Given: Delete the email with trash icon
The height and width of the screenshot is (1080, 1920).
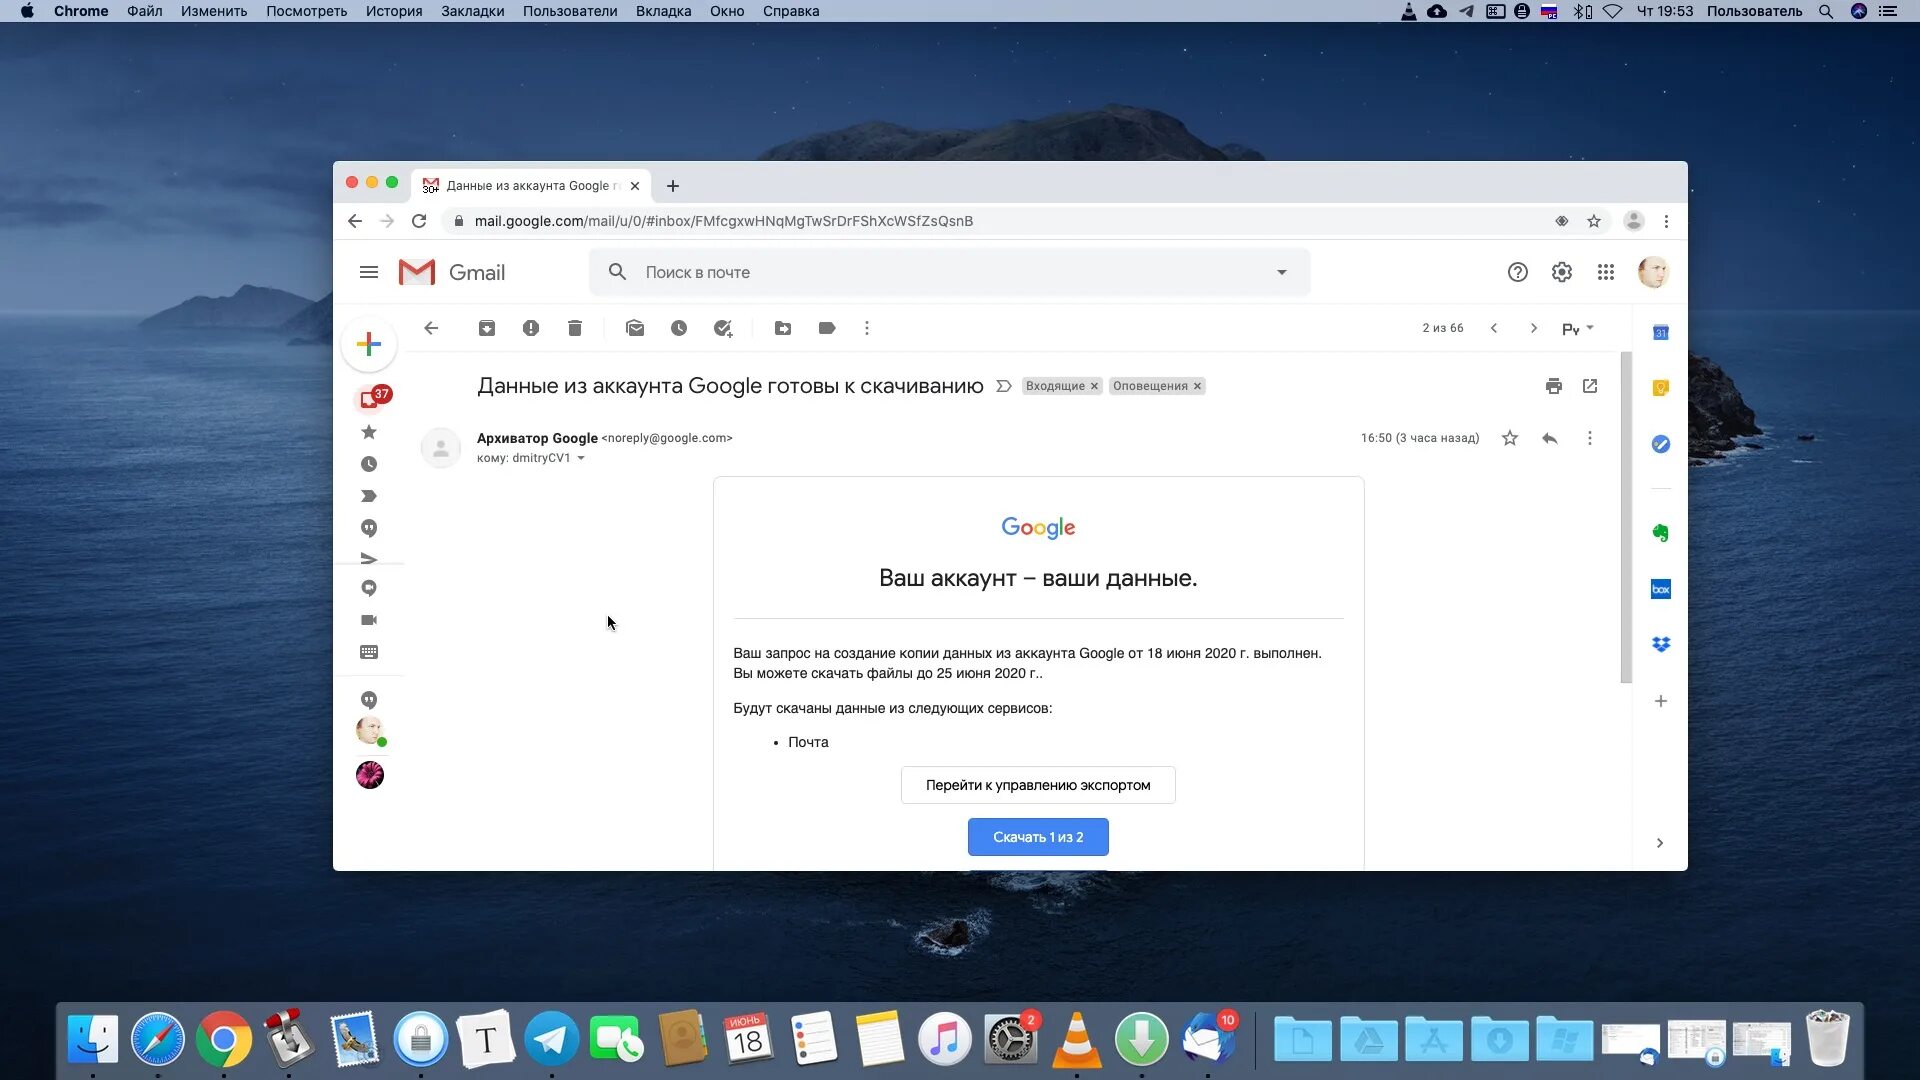Looking at the screenshot, I should pyautogui.click(x=575, y=328).
